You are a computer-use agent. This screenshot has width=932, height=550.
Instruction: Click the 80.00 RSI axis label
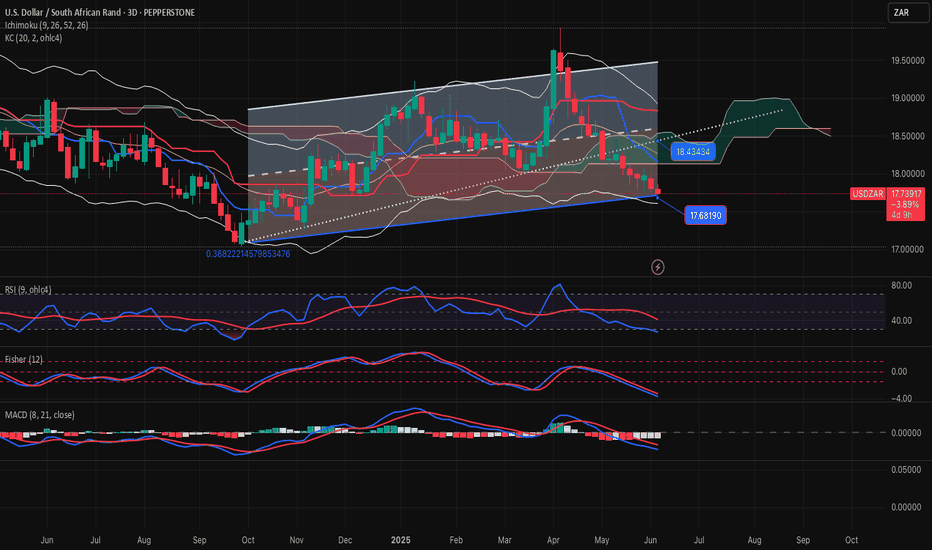(902, 285)
